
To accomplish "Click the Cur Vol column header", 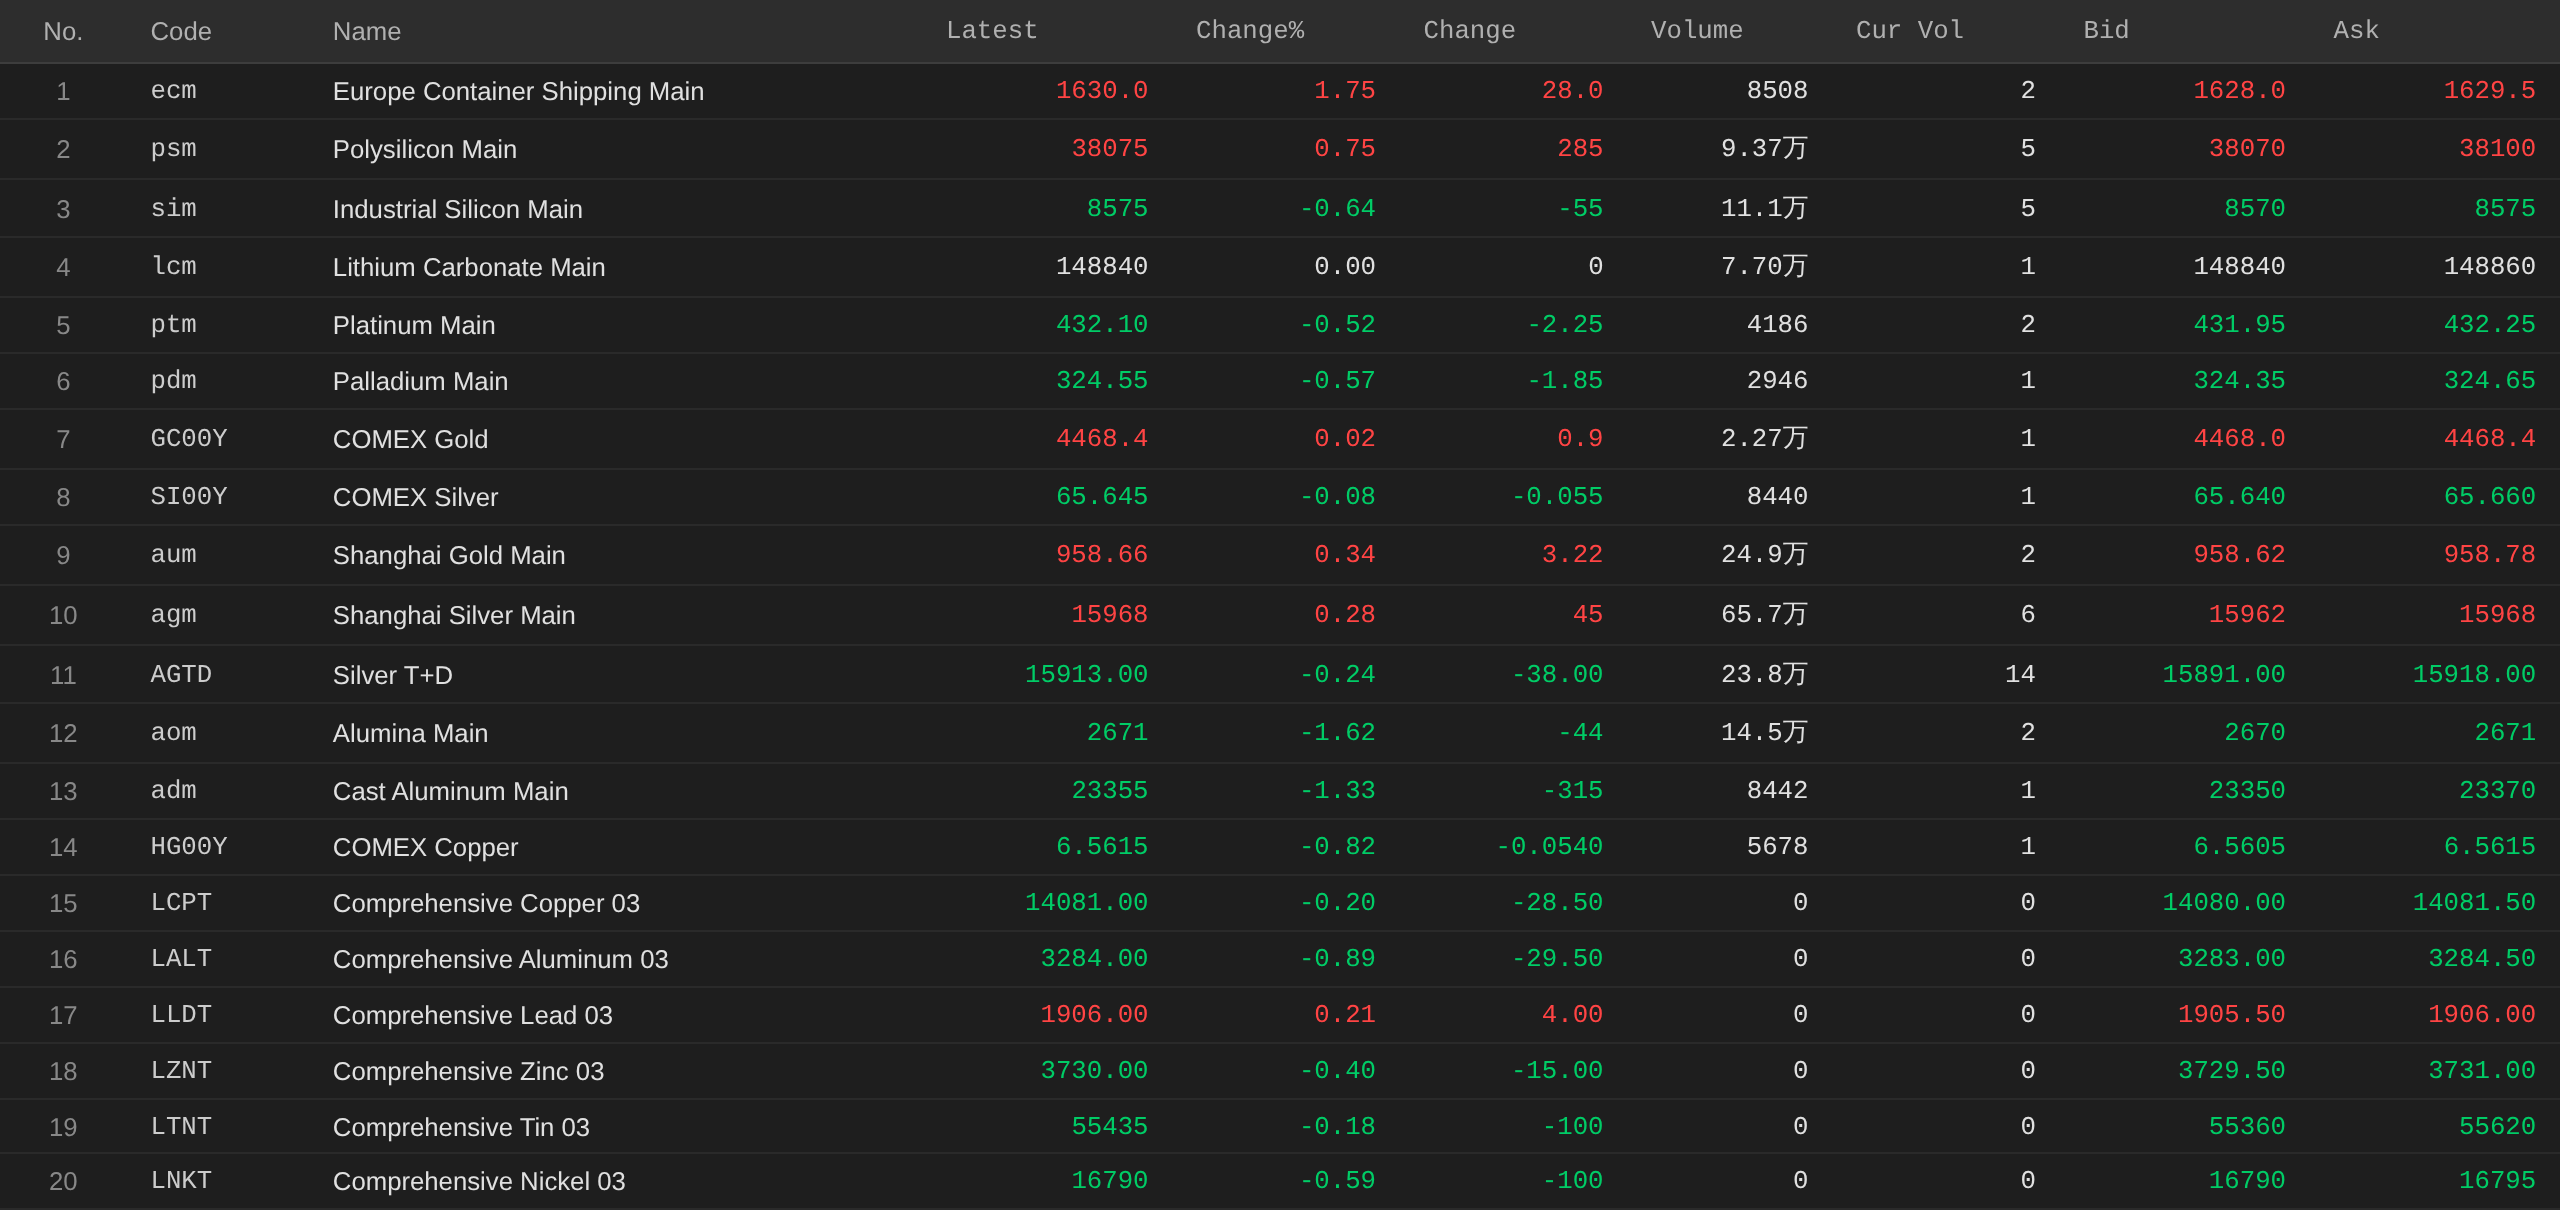I will coord(1910,31).
